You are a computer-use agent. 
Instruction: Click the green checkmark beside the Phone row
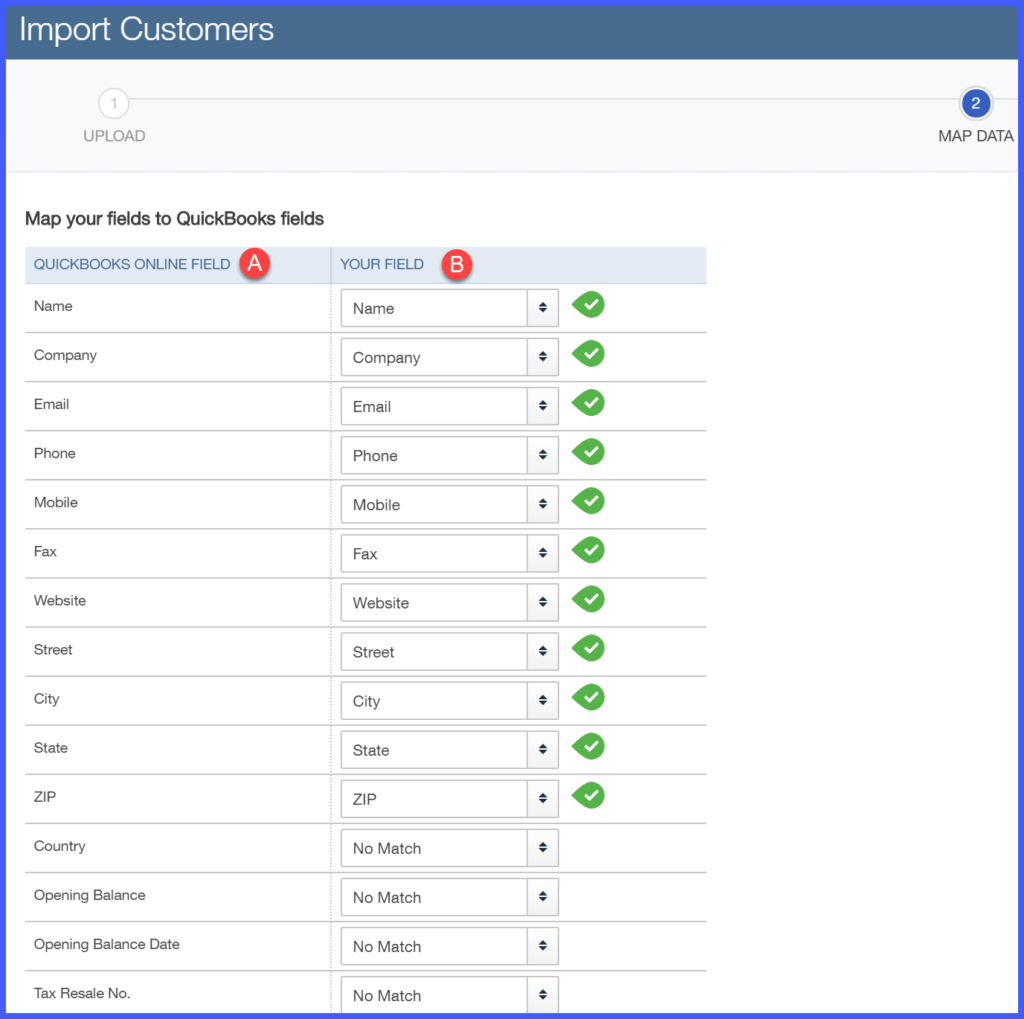coord(588,451)
